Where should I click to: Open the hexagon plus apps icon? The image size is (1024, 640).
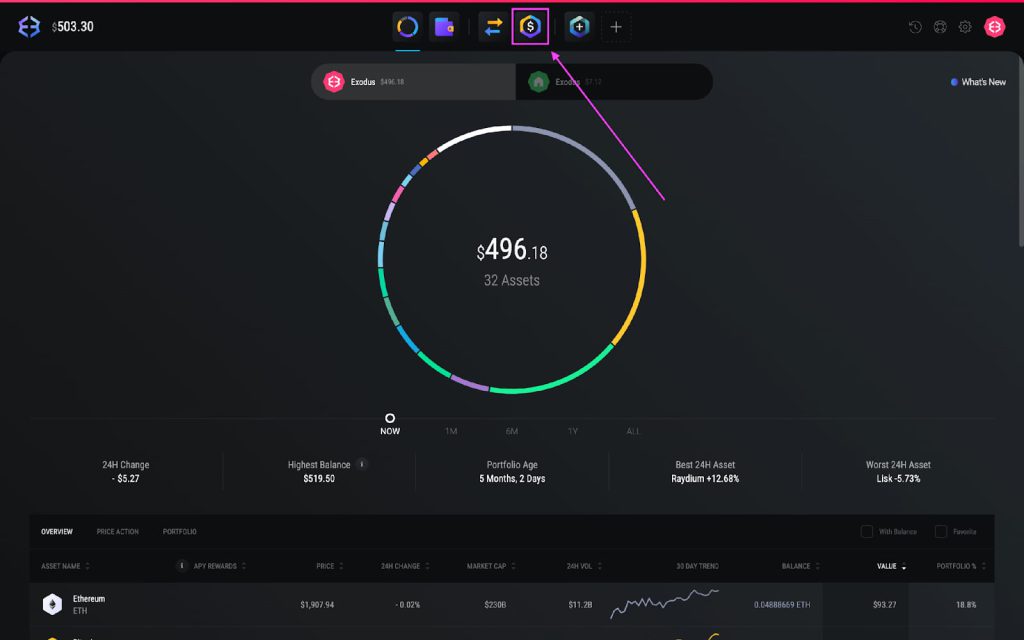click(x=579, y=27)
